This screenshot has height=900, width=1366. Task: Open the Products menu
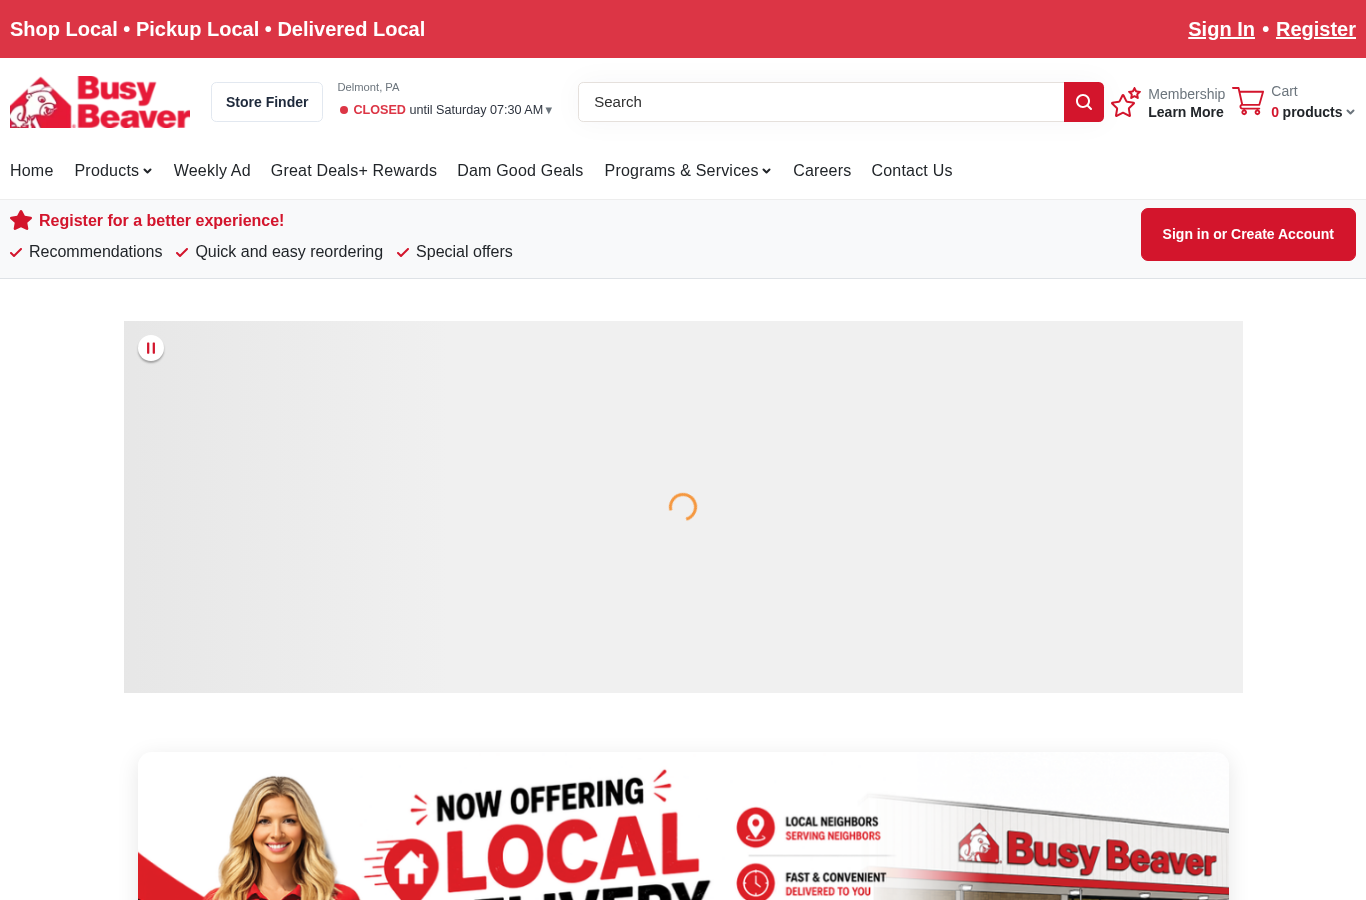click(113, 170)
